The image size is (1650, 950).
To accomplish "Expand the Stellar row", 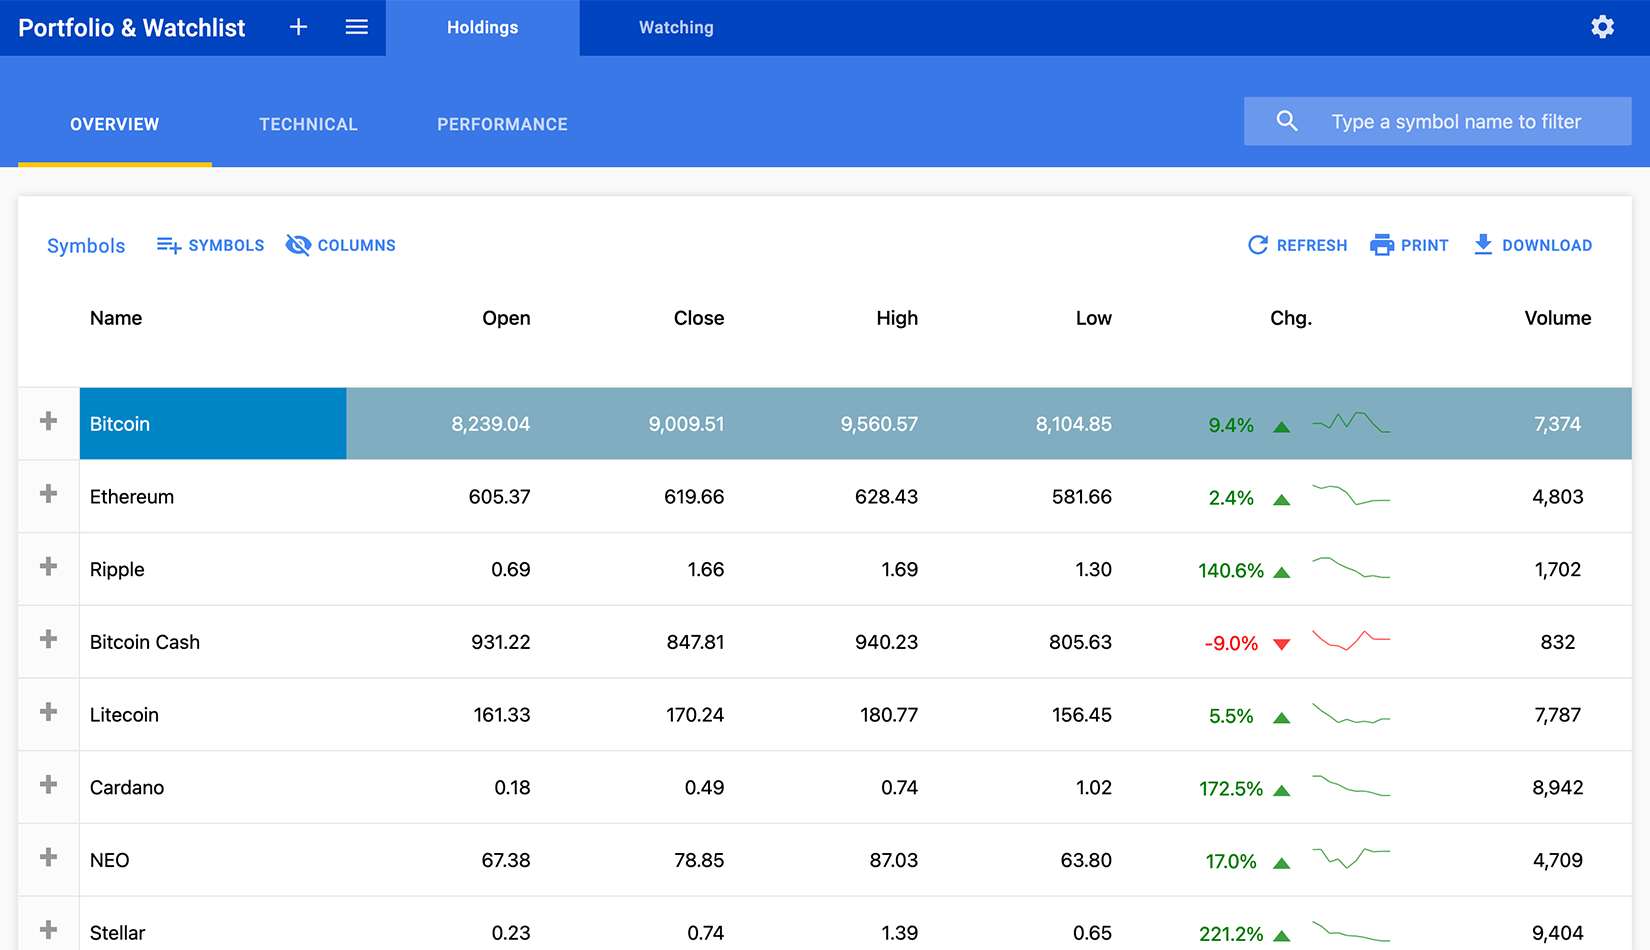I will tap(48, 930).
